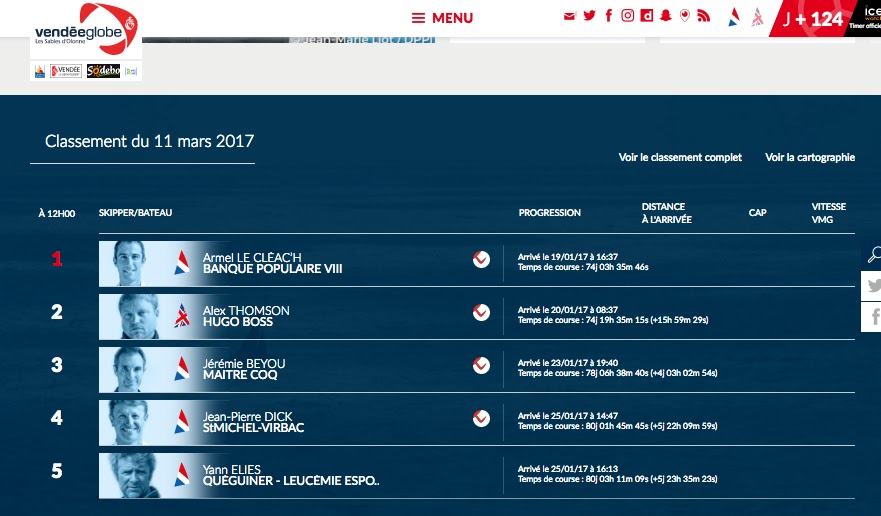The height and width of the screenshot is (516, 881).
Task: Open Armel LE CLÉAC'H skipper name
Action: click(x=252, y=257)
